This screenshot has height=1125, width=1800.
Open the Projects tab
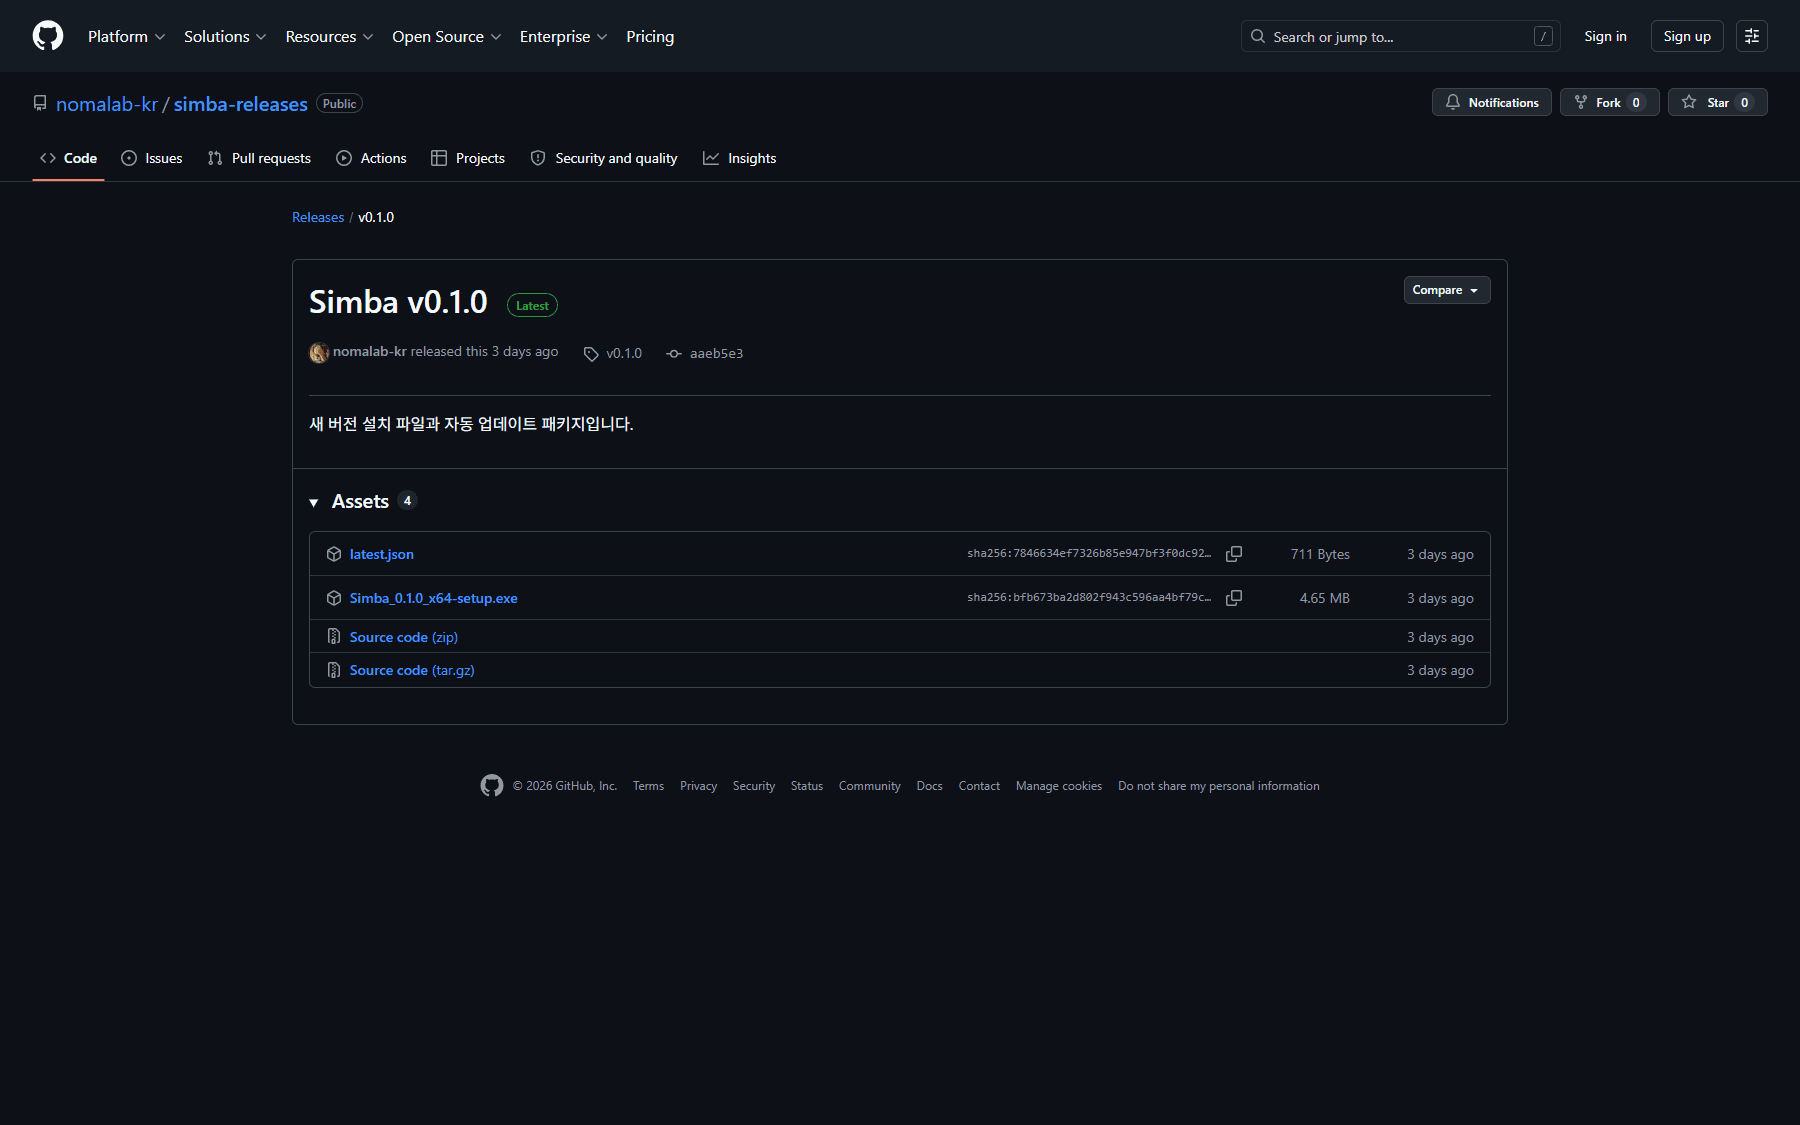468,158
